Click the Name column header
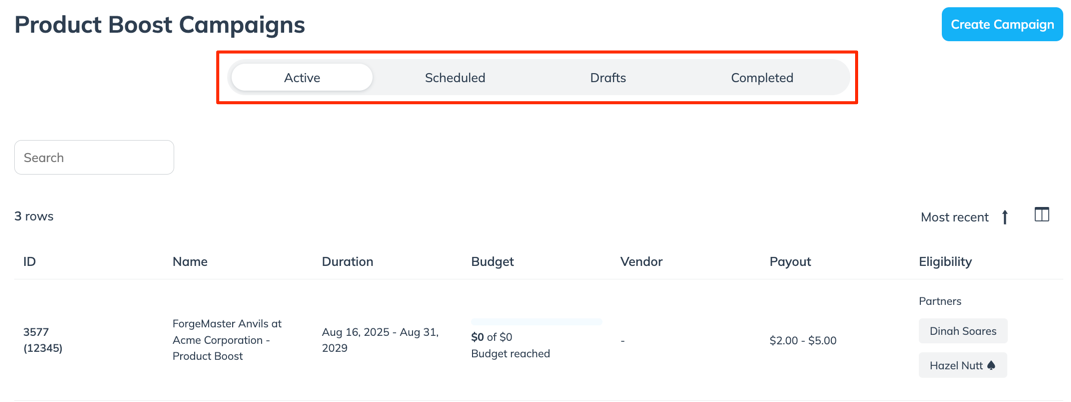1071x402 pixels. 190,262
